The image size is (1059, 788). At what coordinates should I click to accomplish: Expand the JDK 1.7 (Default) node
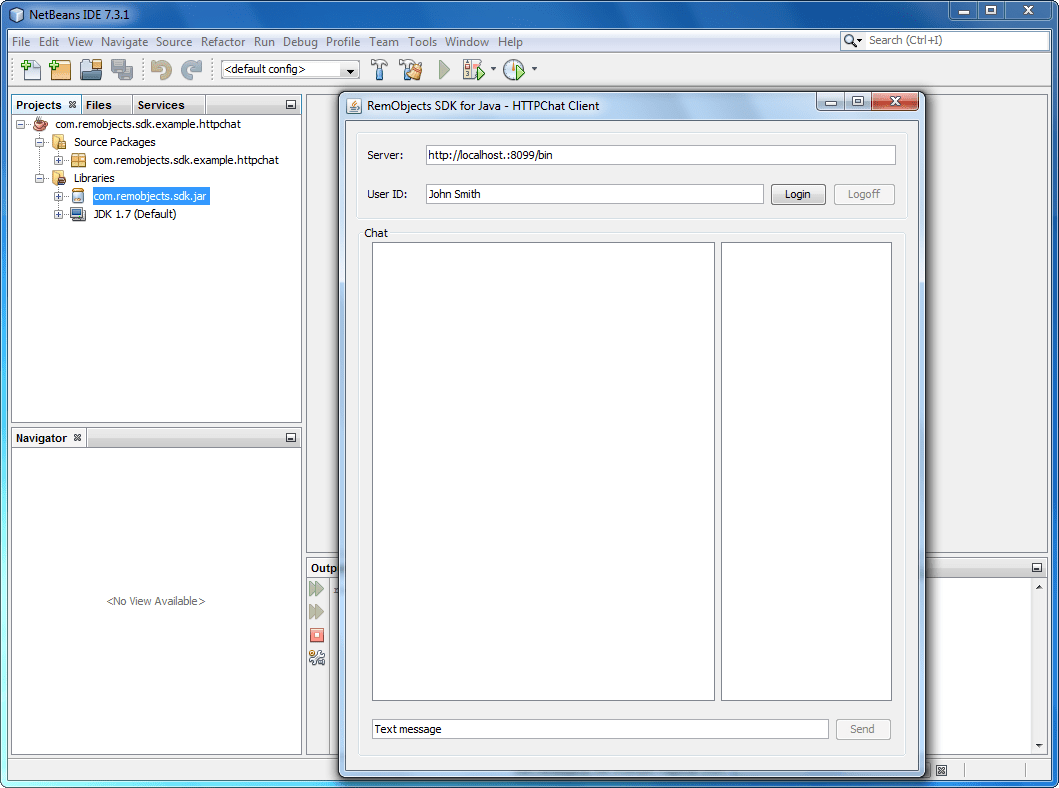point(59,215)
